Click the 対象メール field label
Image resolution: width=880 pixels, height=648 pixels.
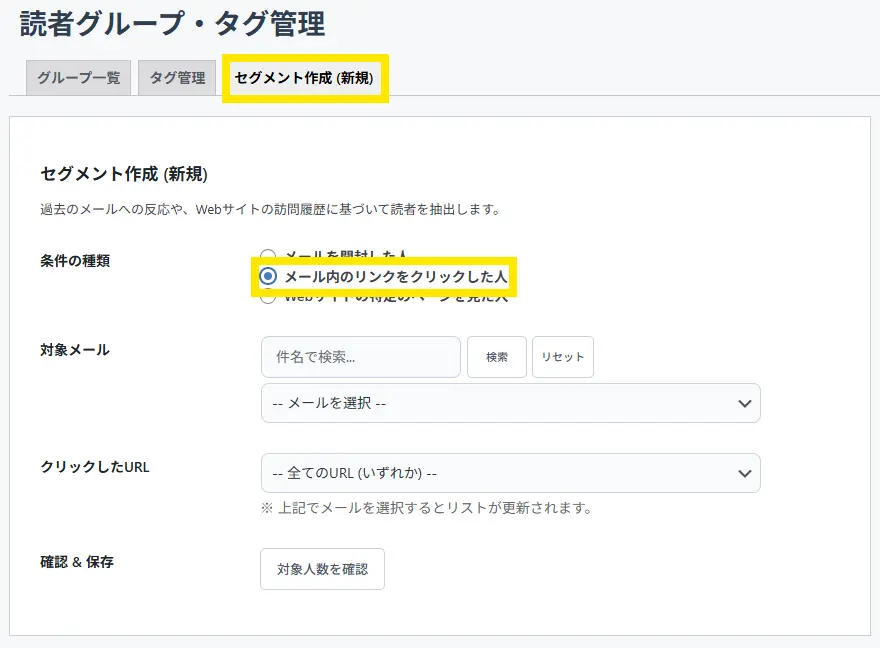[x=75, y=350]
